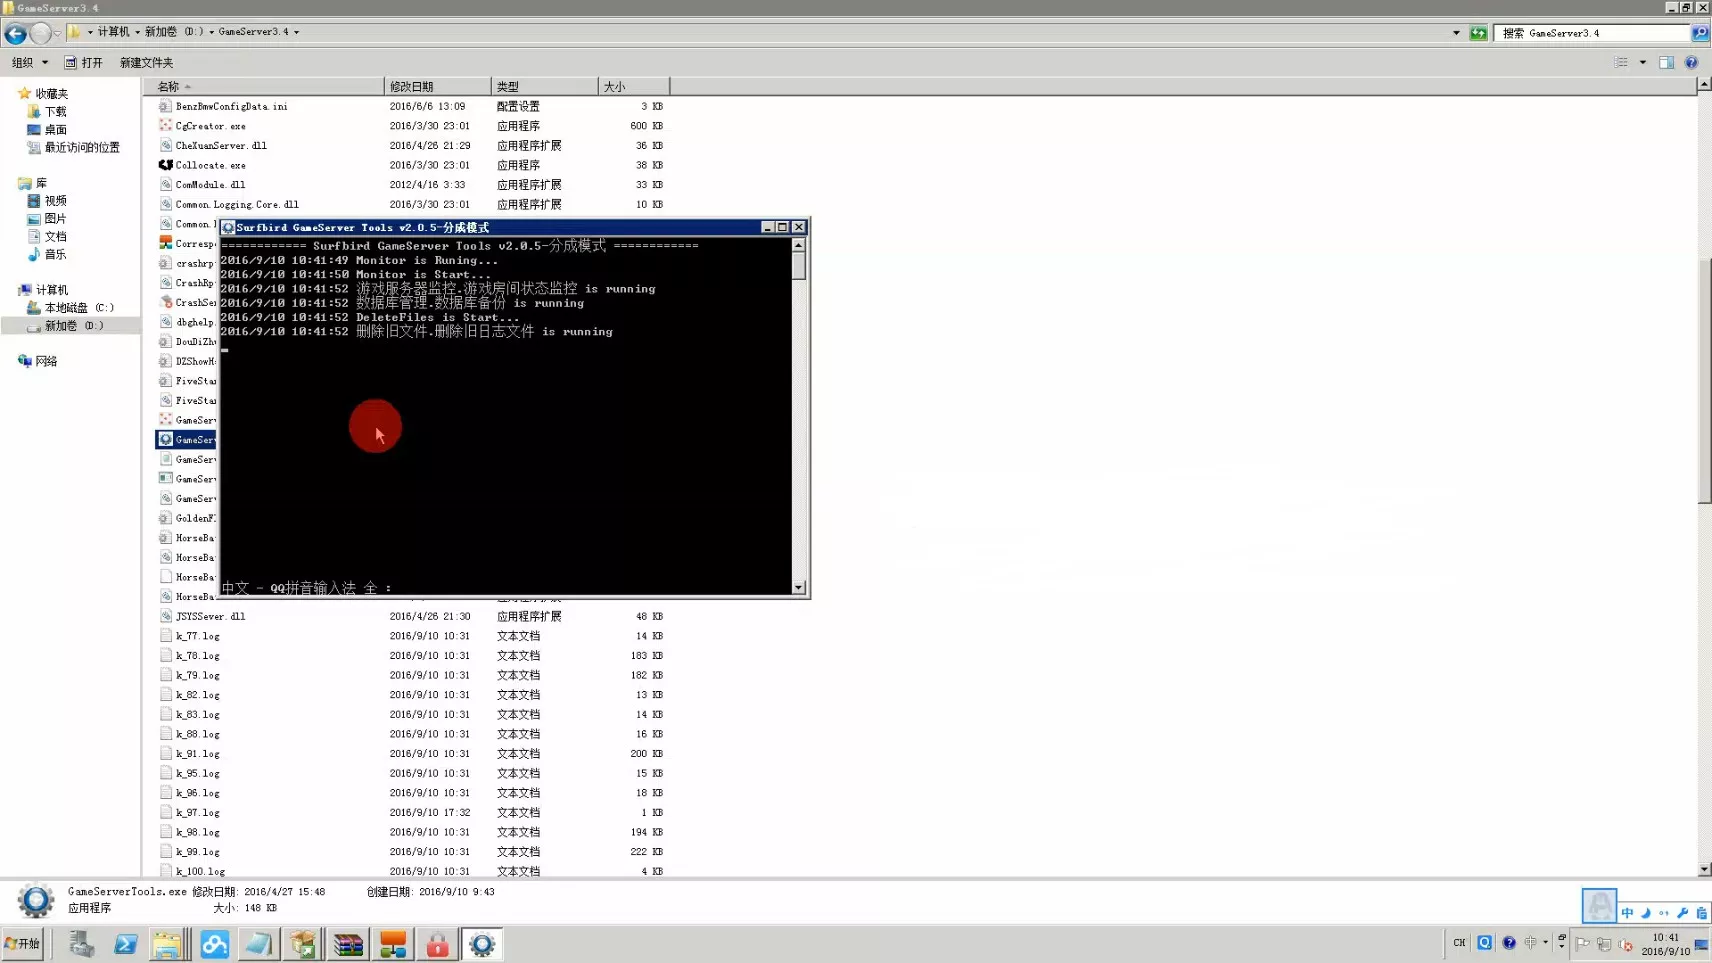Click the 开始 Start button

click(x=22, y=944)
